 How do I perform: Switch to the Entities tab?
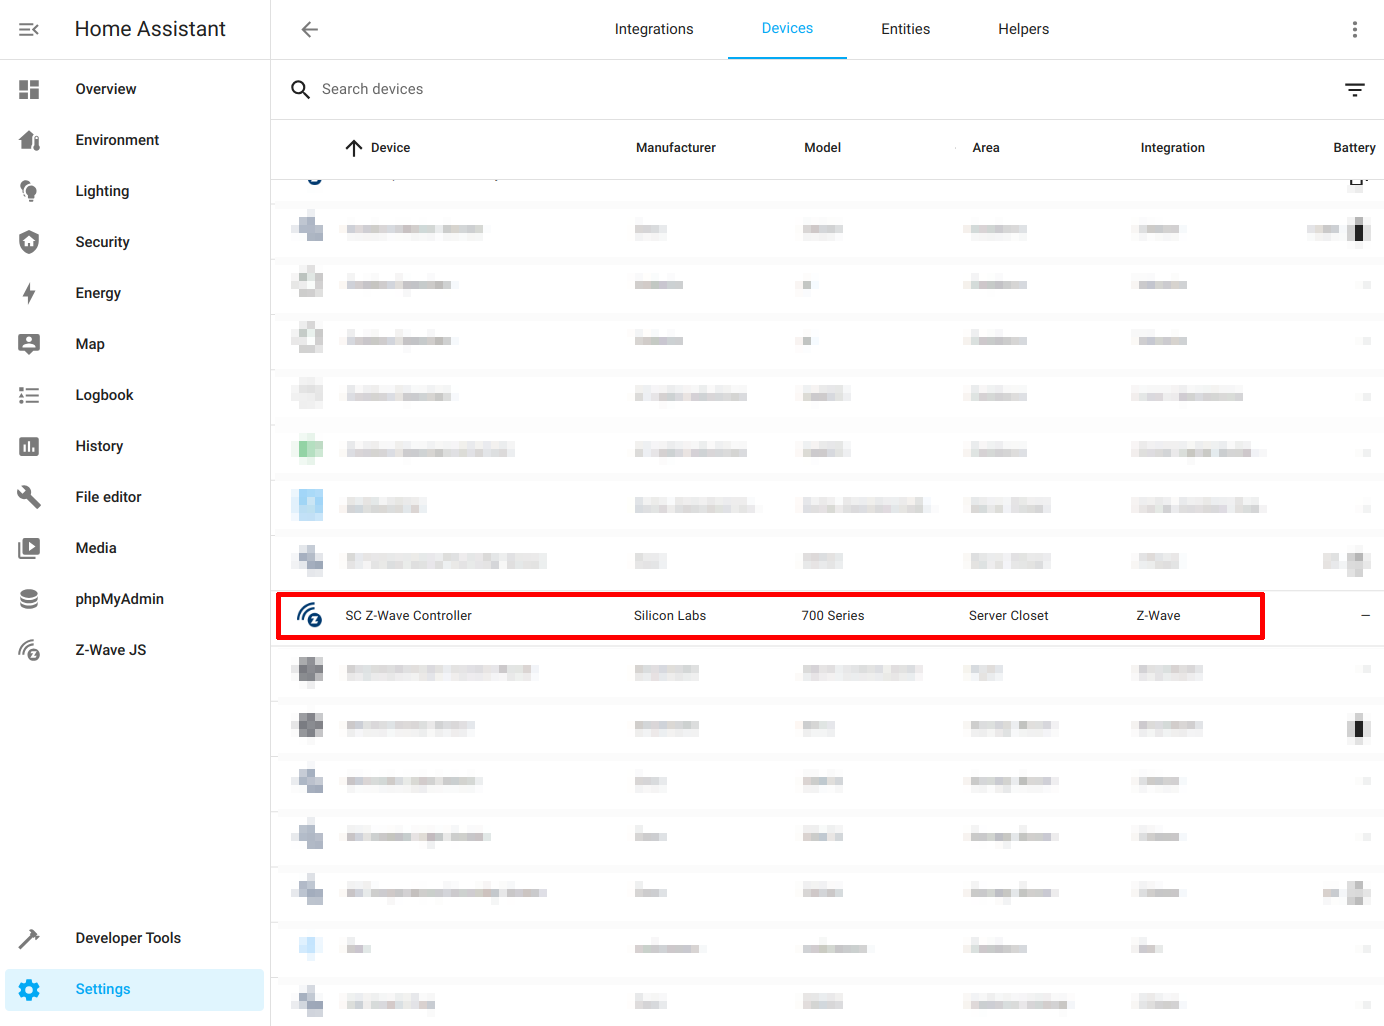point(905,29)
